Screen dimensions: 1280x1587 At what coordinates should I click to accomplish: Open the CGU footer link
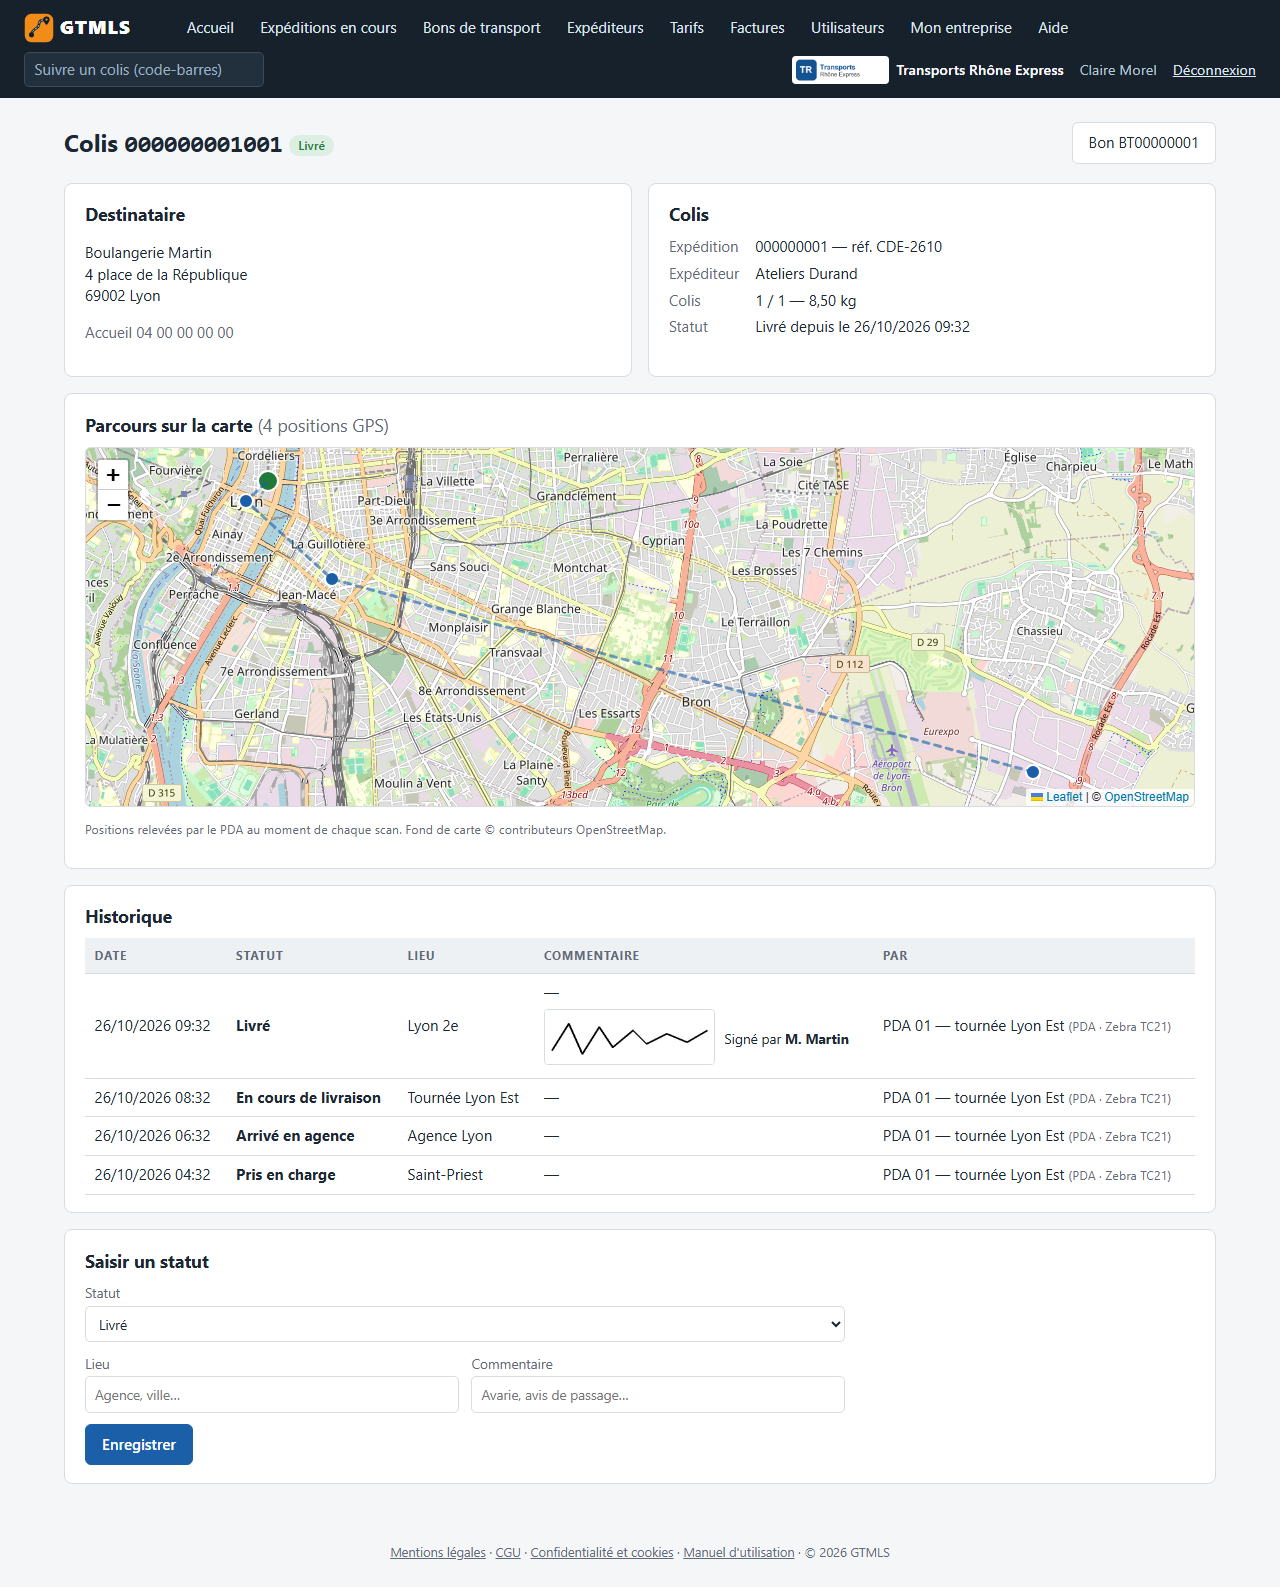[x=508, y=1553]
